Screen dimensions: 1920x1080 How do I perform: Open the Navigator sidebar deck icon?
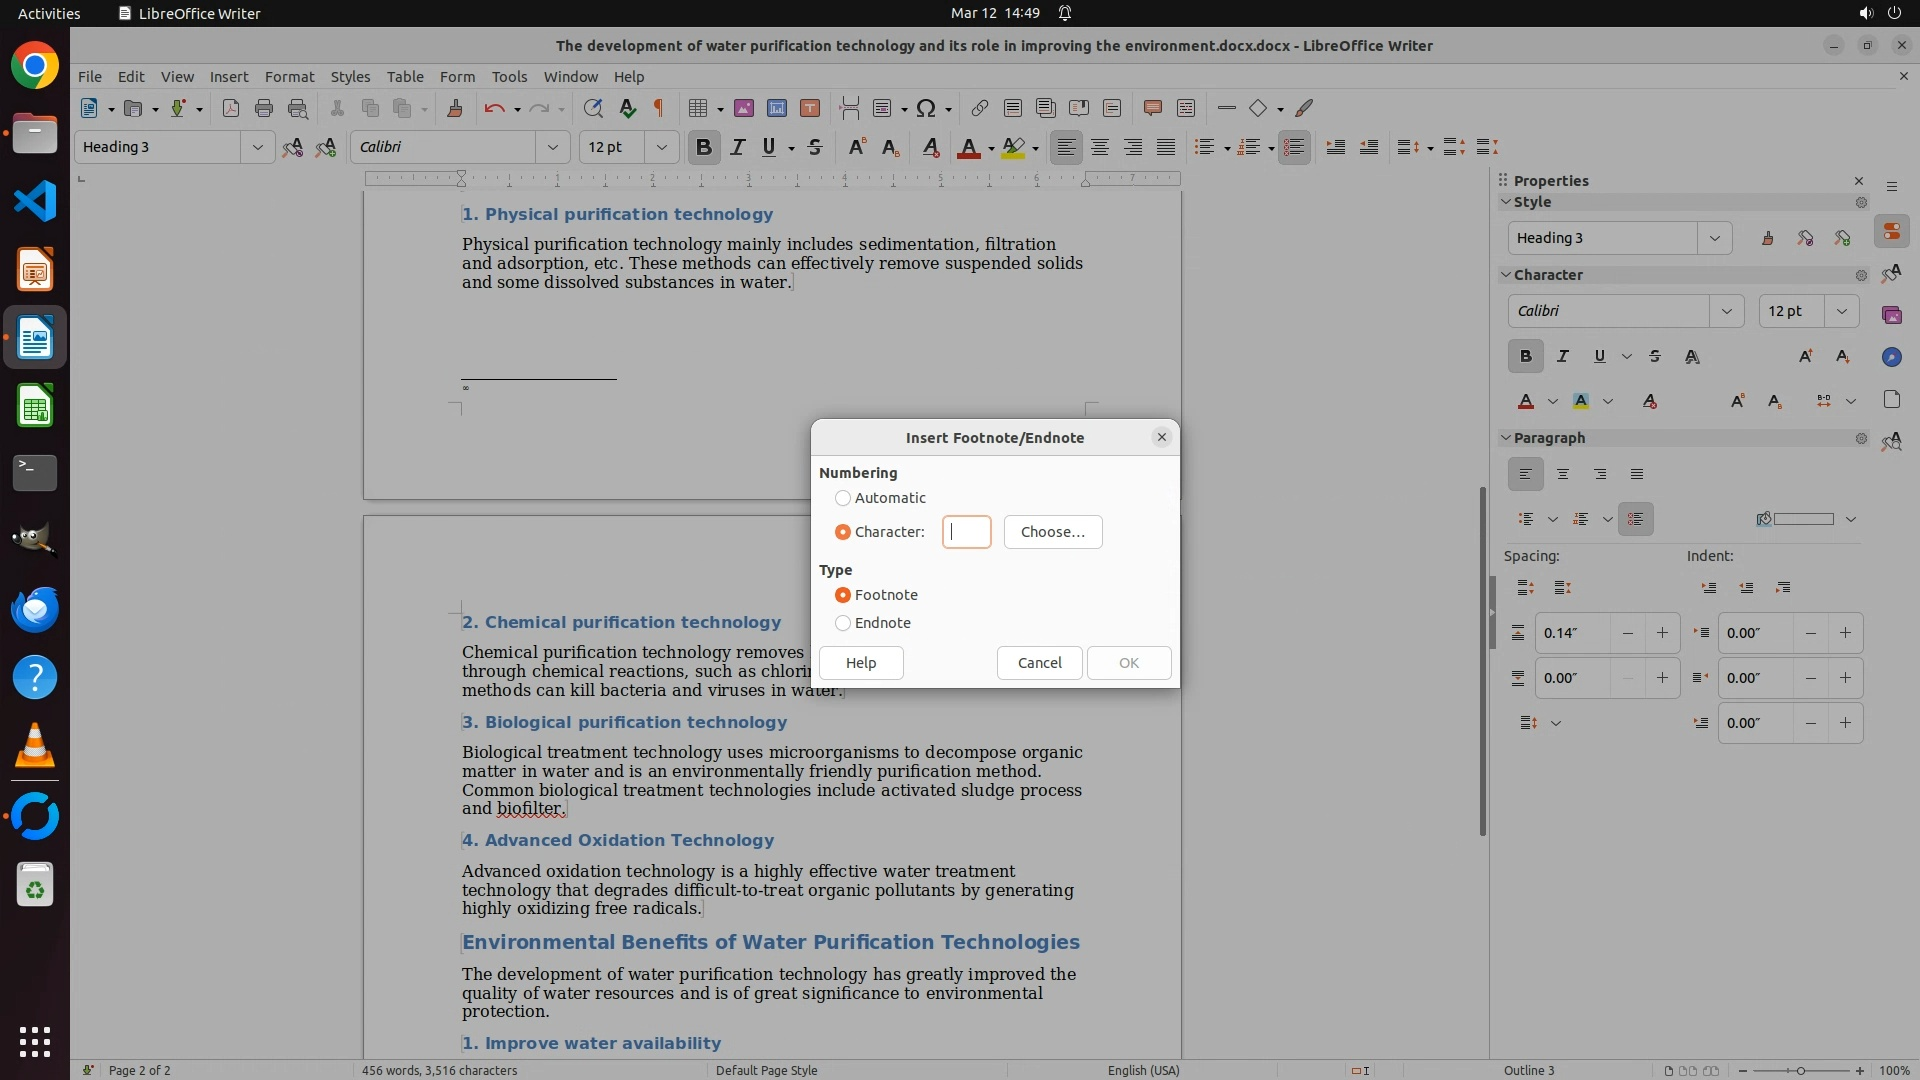coord(1891,357)
